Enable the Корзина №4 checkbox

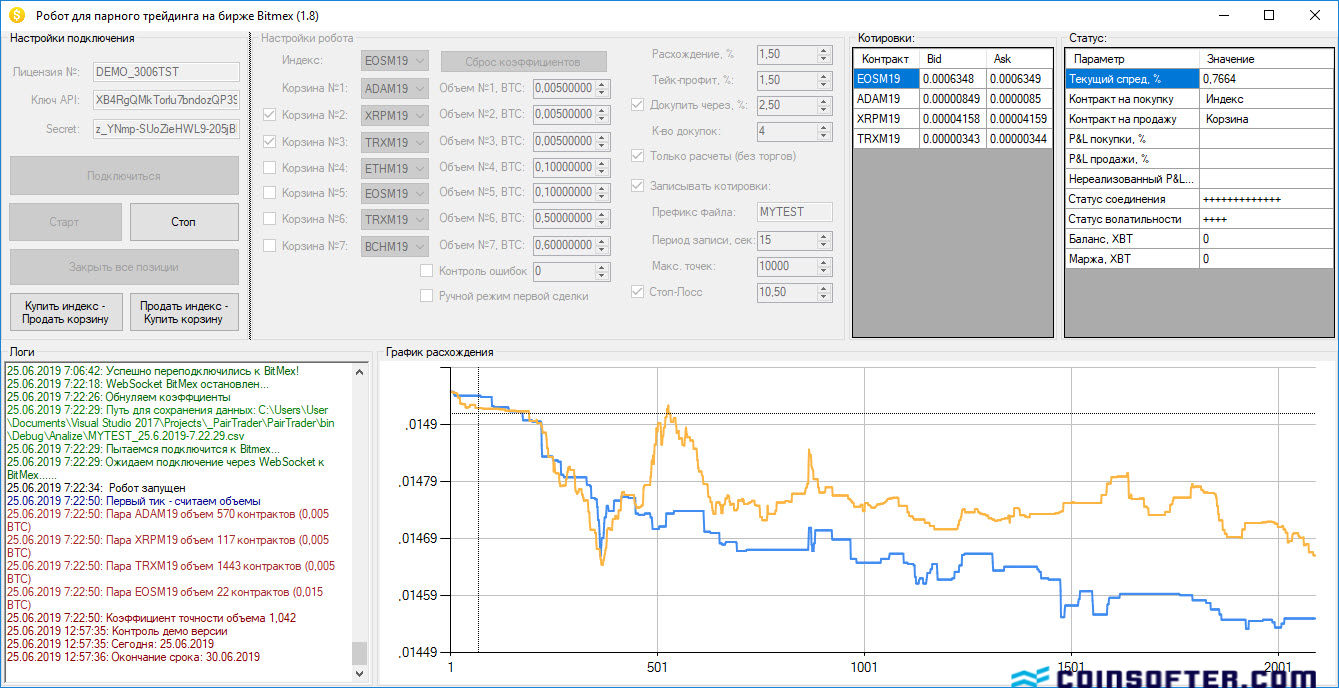coord(269,167)
